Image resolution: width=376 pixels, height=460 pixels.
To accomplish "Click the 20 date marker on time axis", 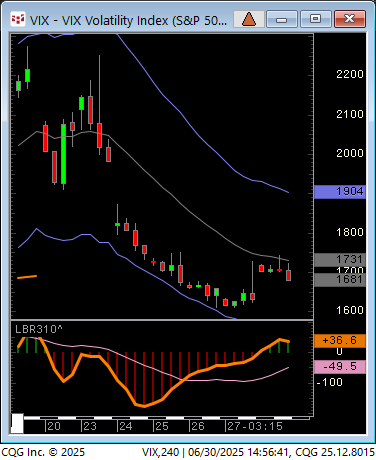I will [54, 426].
